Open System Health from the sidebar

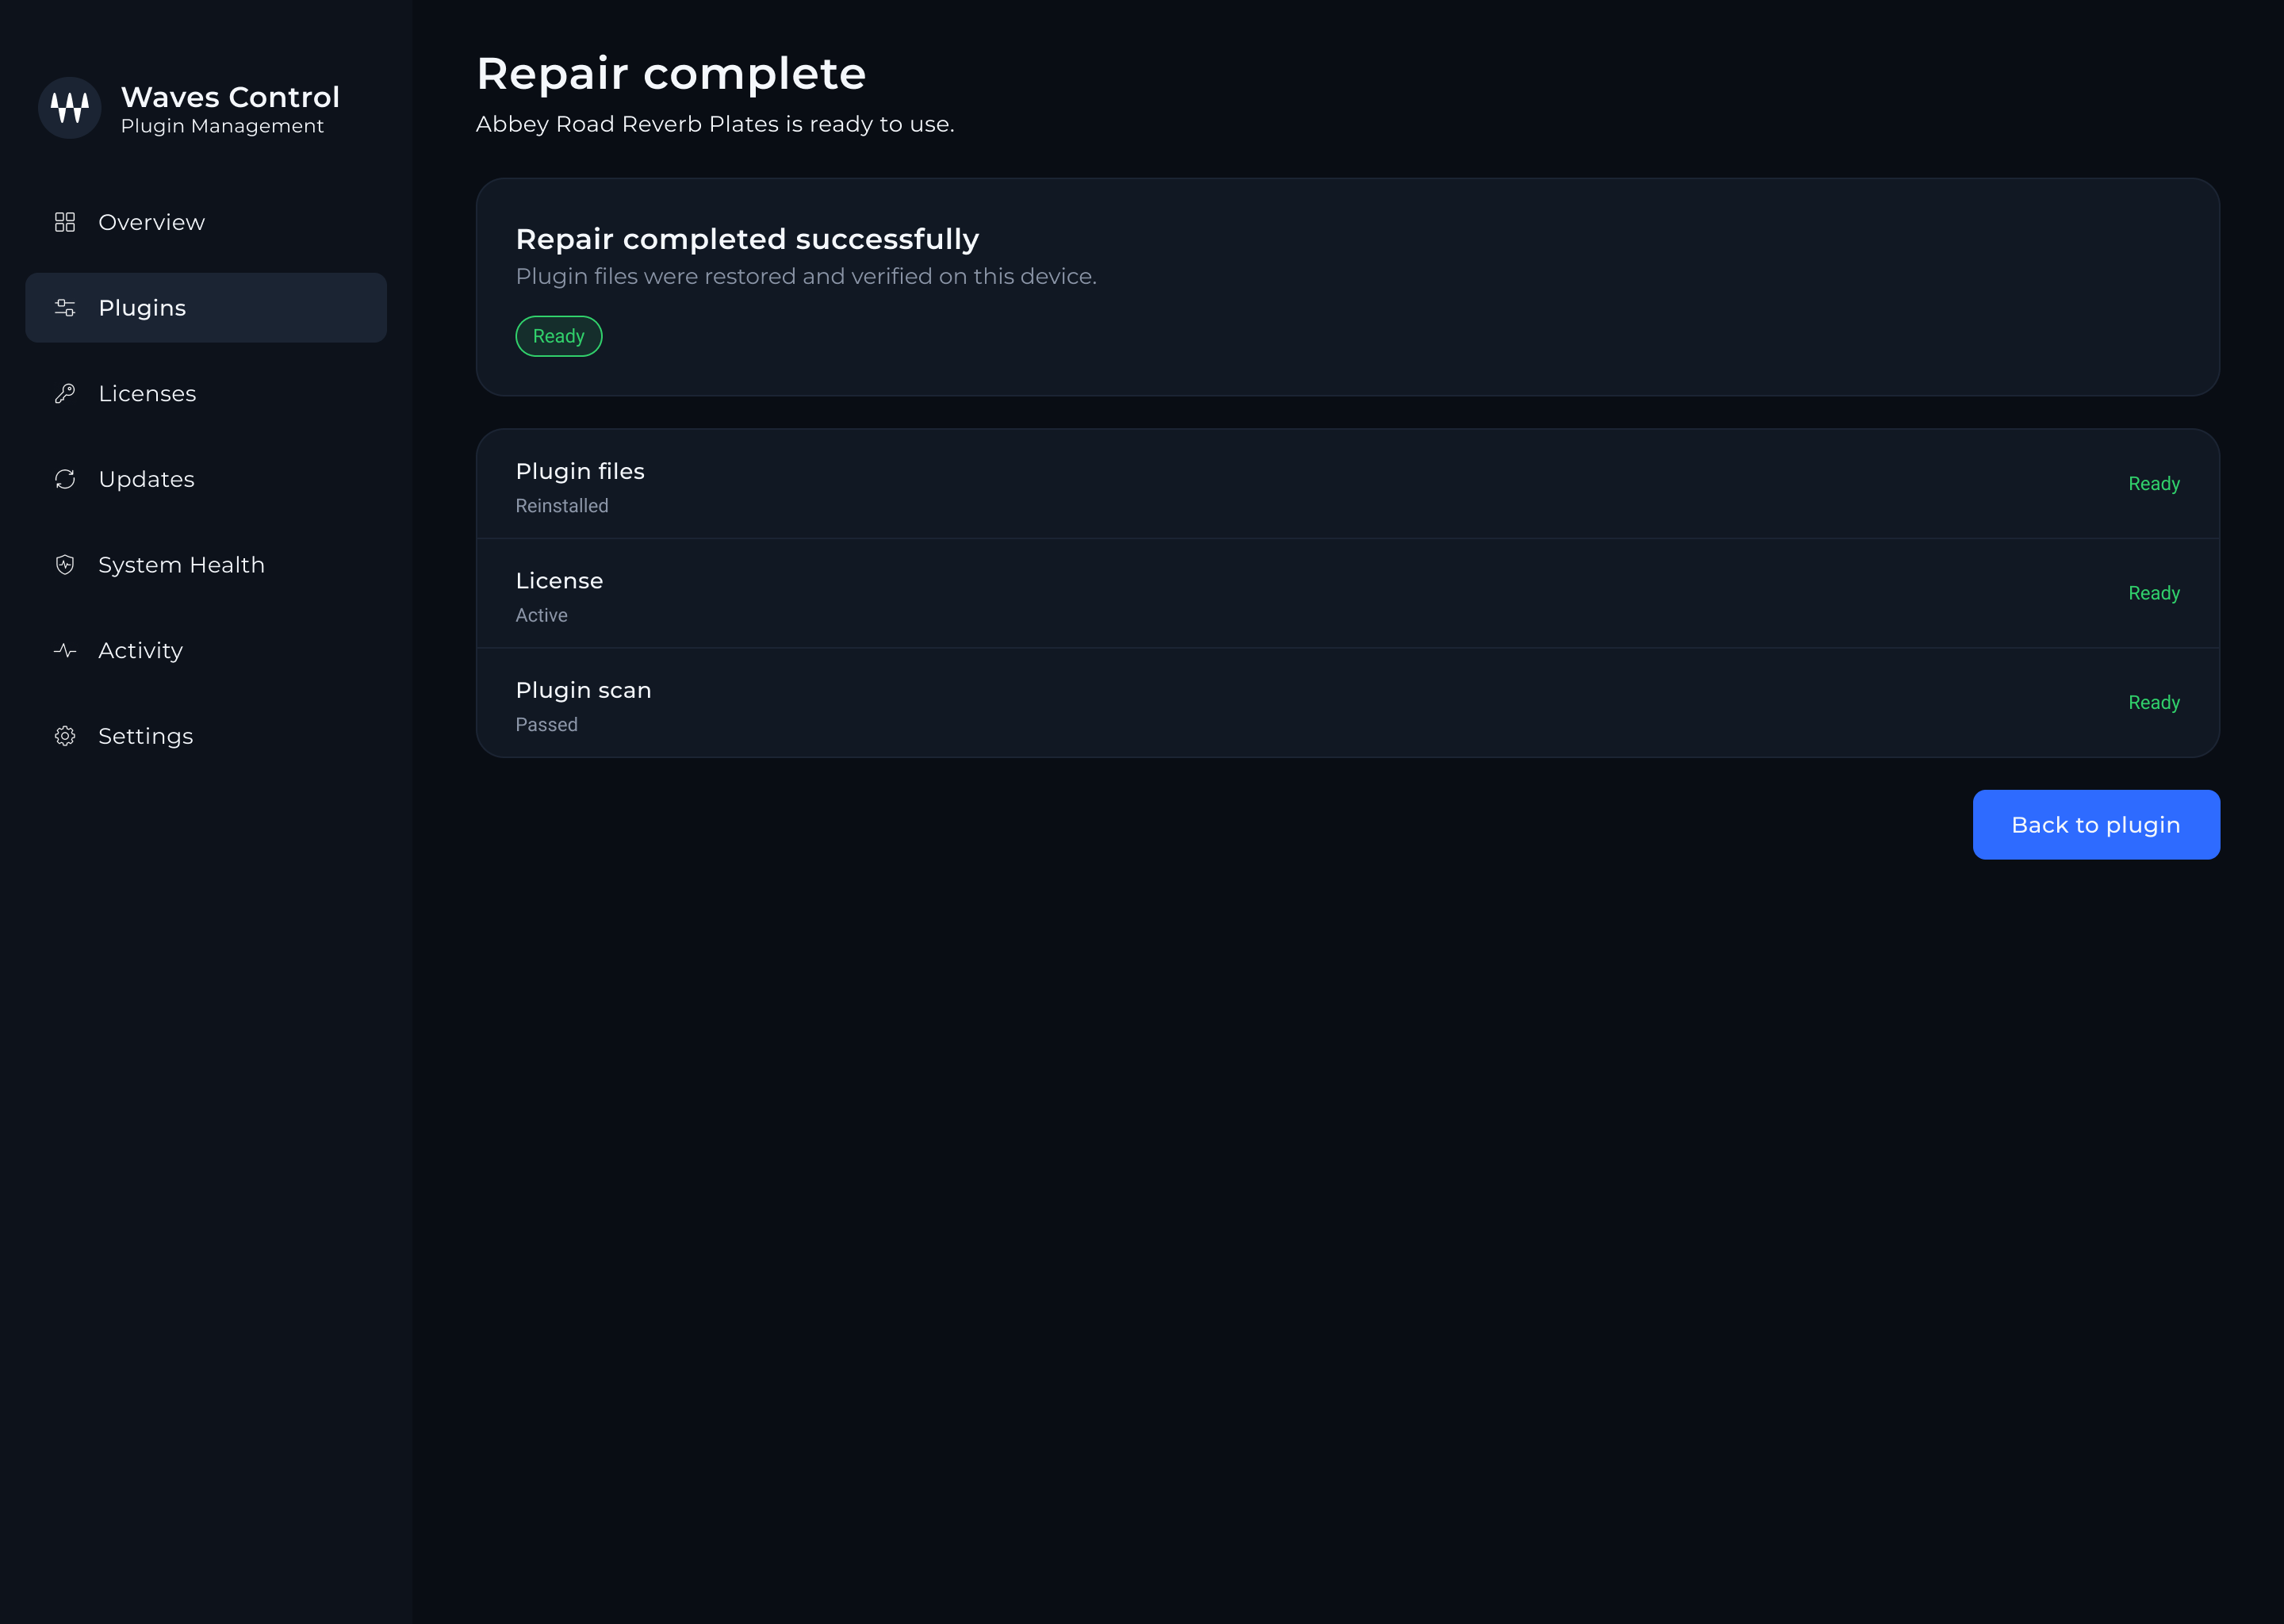[206, 565]
